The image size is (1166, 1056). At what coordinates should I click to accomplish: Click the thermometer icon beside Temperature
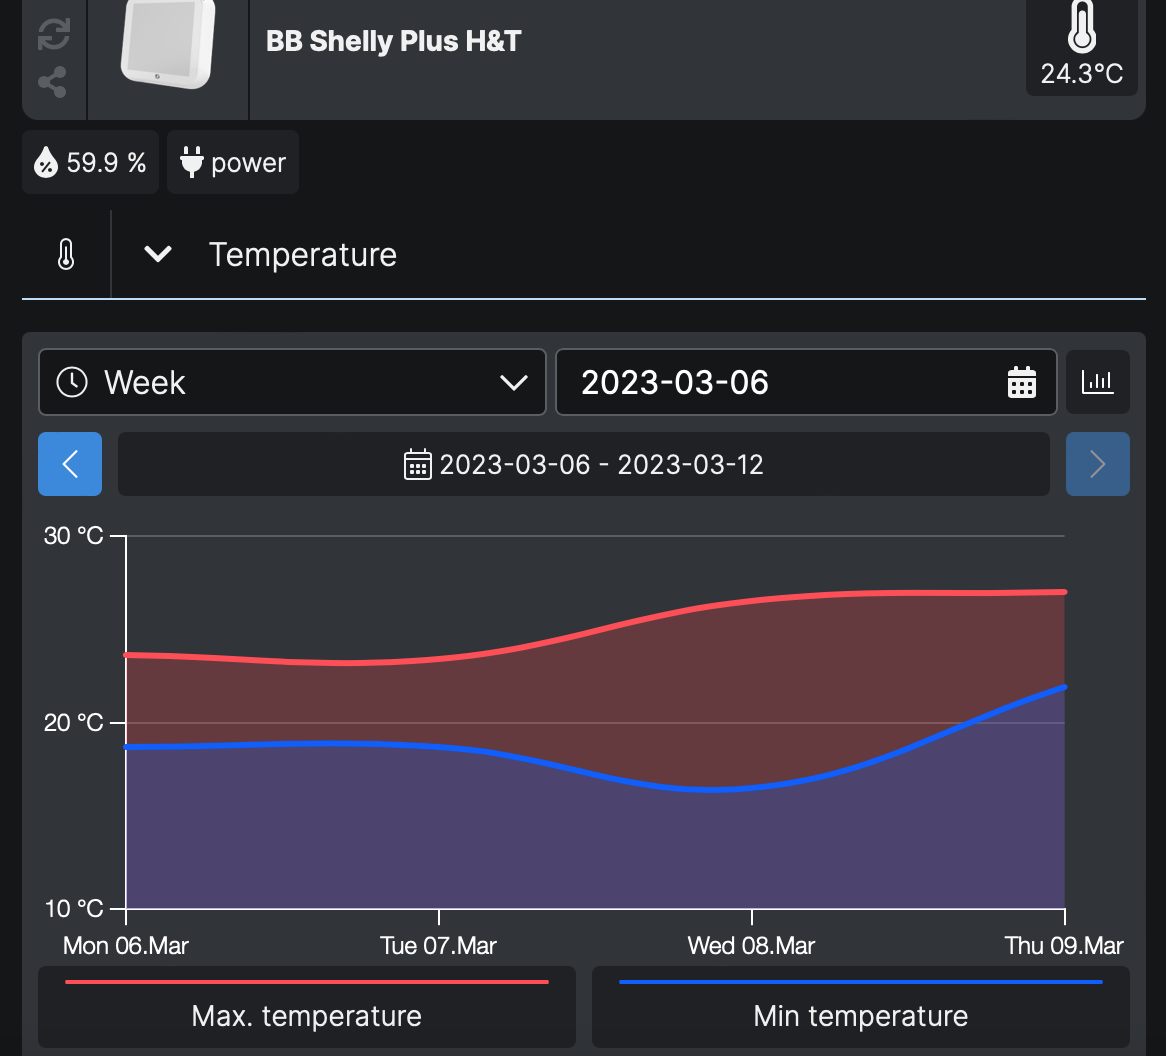point(66,255)
